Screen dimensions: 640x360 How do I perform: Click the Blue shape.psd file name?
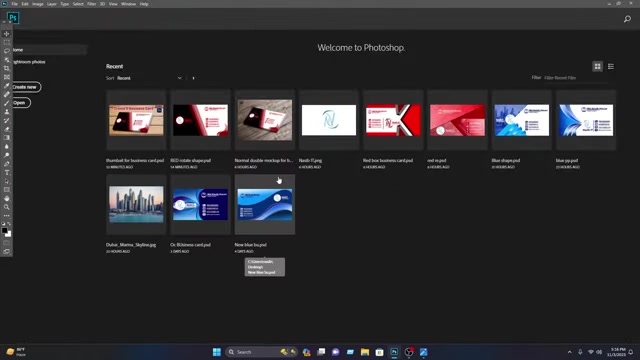(x=506, y=160)
